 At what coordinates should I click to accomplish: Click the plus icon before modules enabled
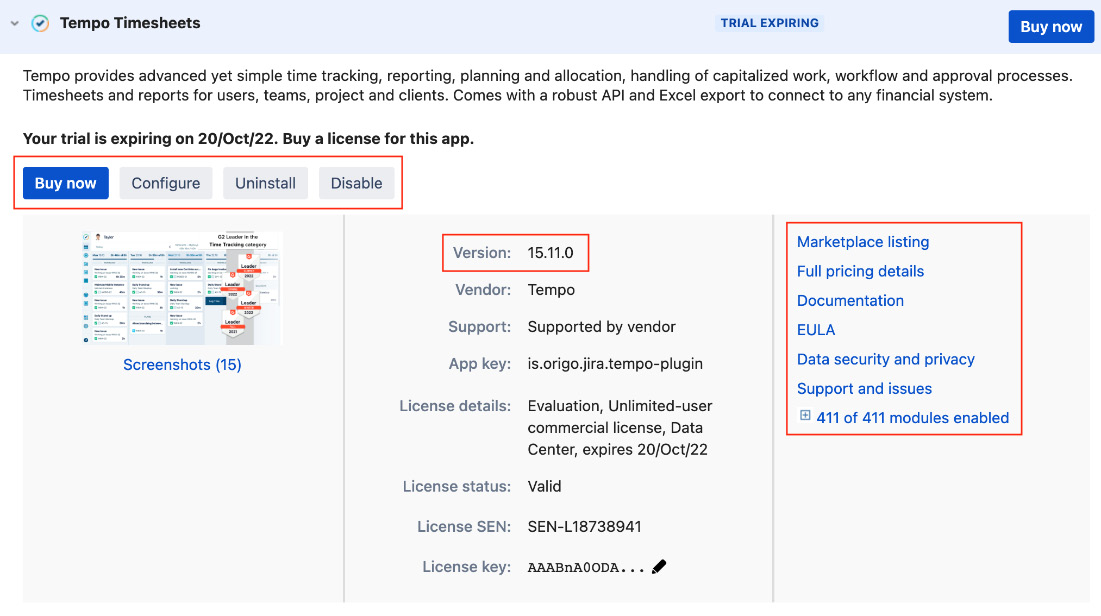pos(805,415)
